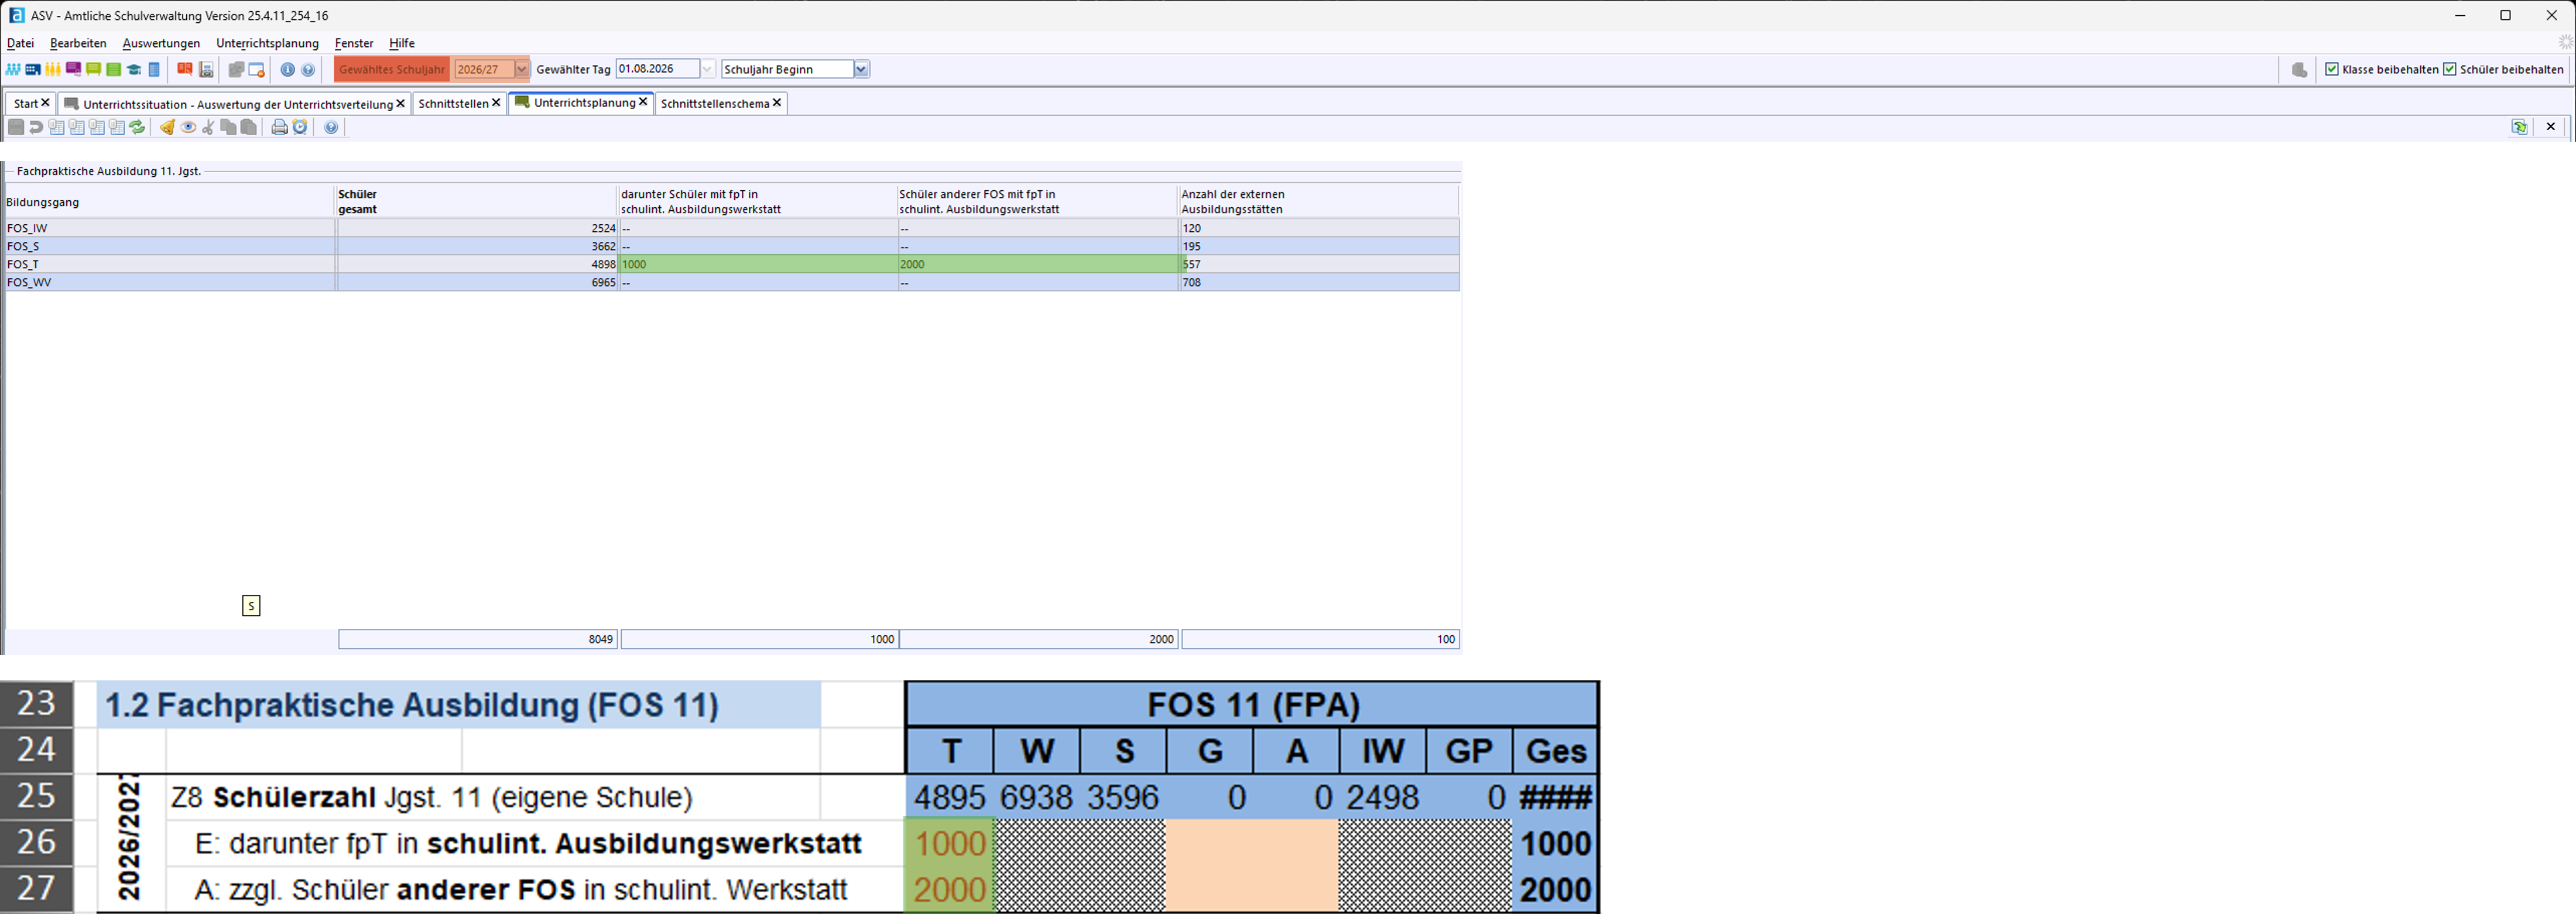Click the eye preview icon
The width and height of the screenshot is (2576, 914).
[188, 127]
